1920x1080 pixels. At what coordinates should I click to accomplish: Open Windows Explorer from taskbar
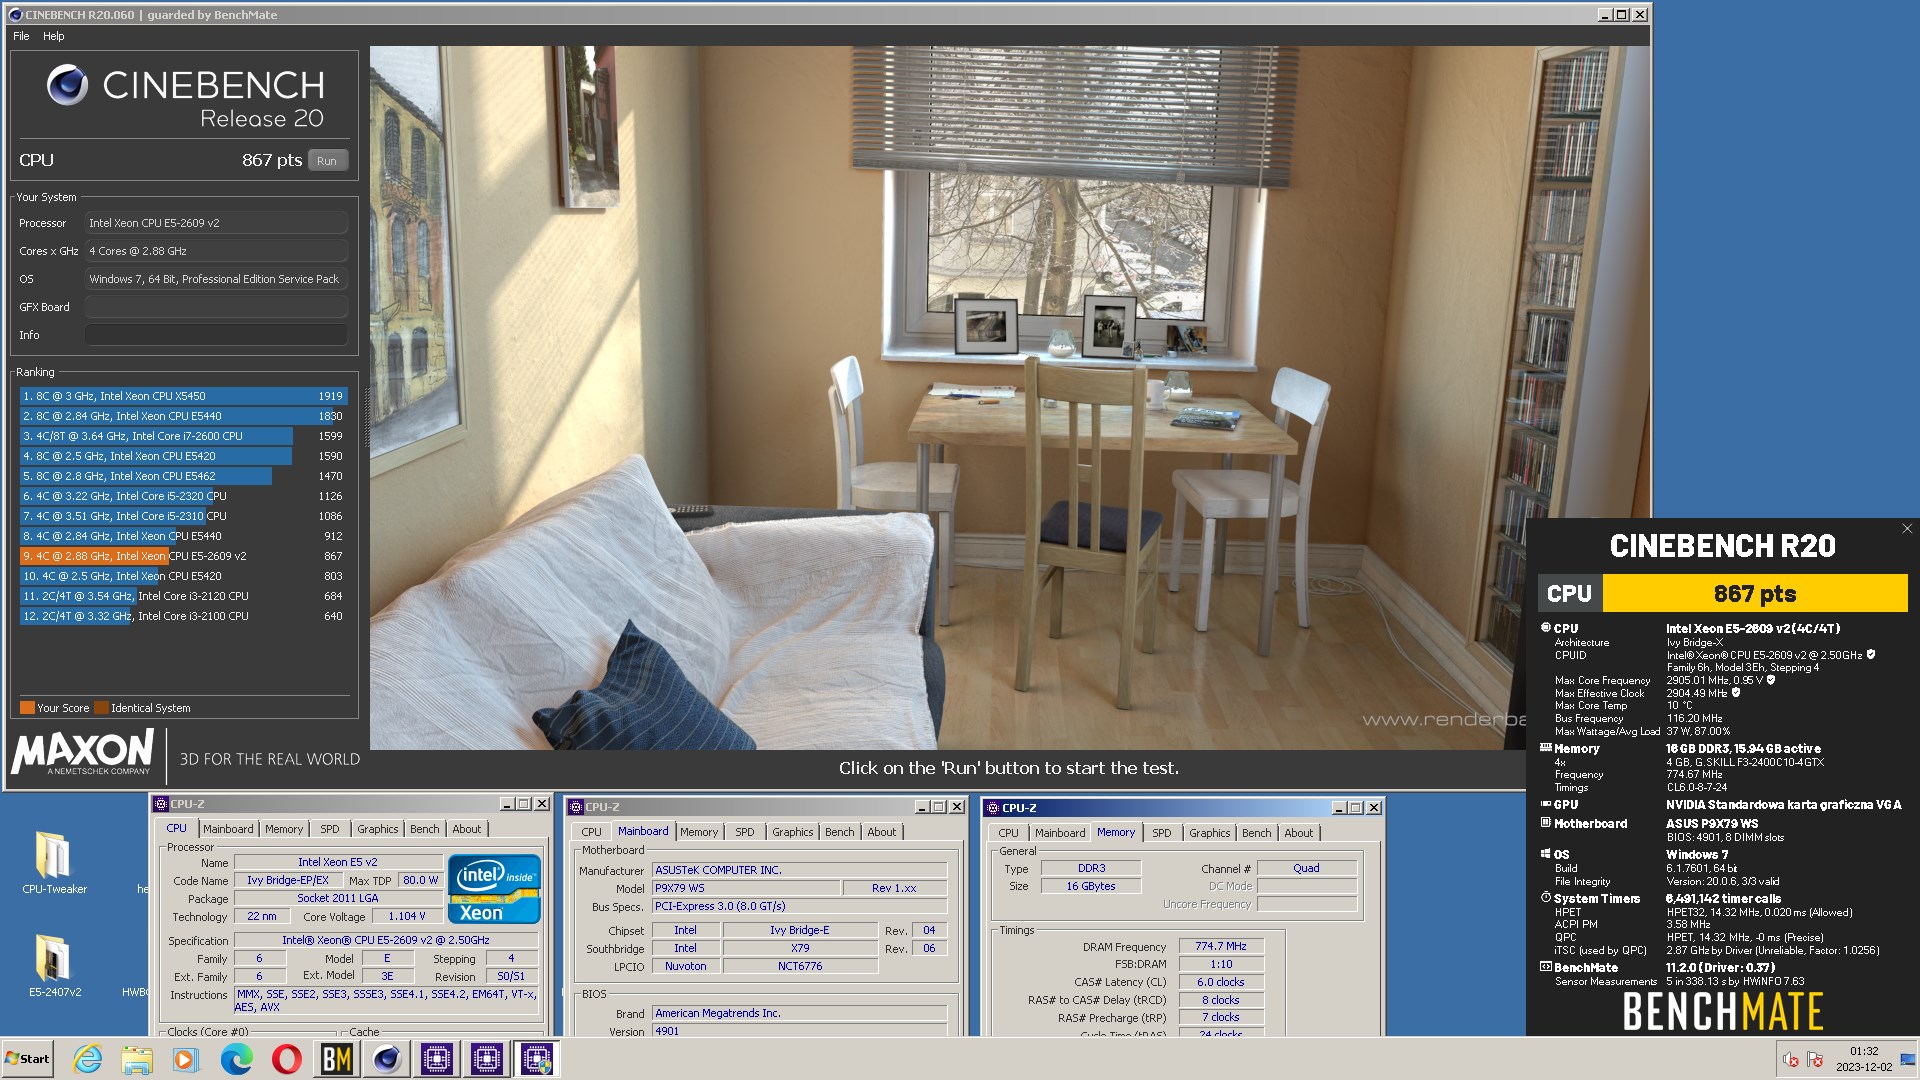pos(137,1059)
